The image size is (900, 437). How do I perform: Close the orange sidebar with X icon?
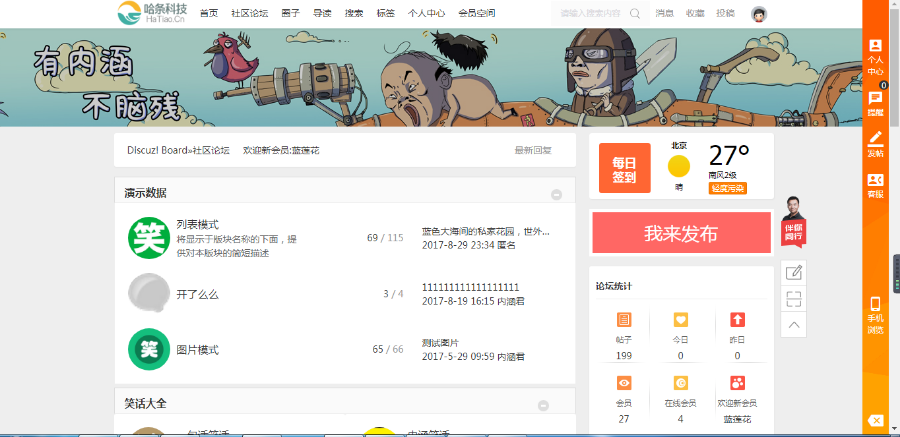click(875, 421)
